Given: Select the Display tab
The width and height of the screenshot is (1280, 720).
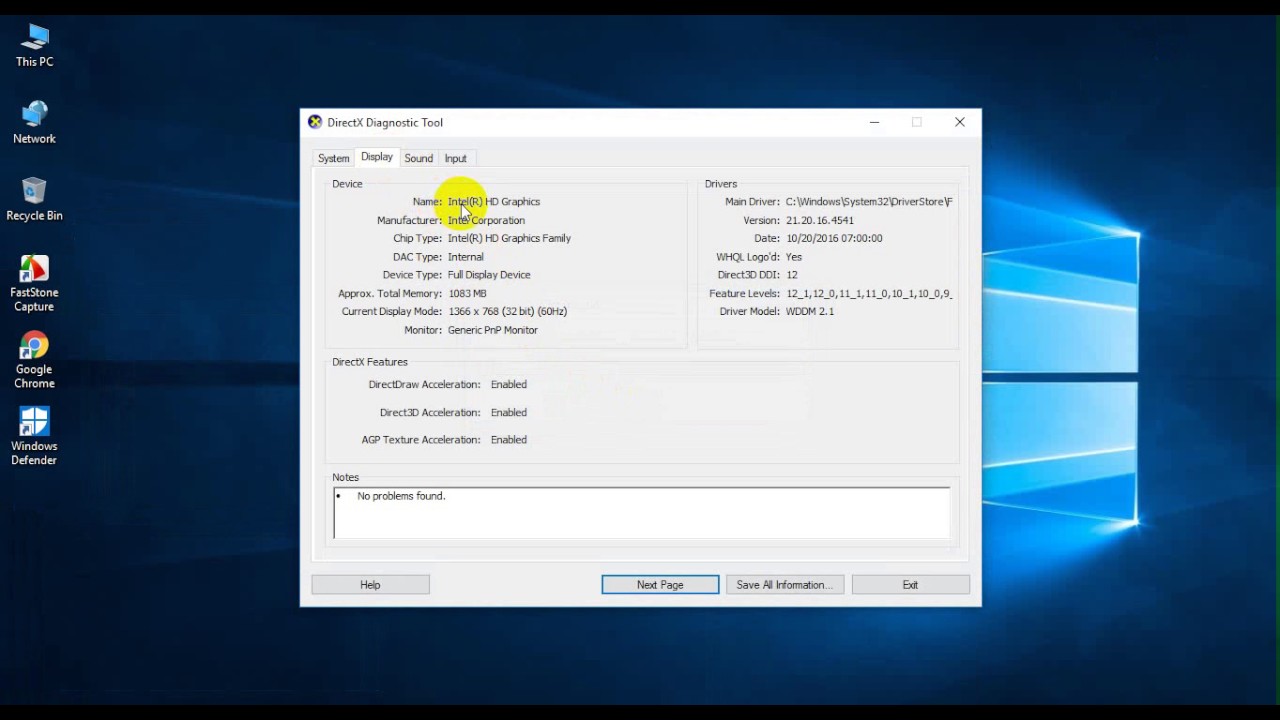Looking at the screenshot, I should [x=377, y=157].
